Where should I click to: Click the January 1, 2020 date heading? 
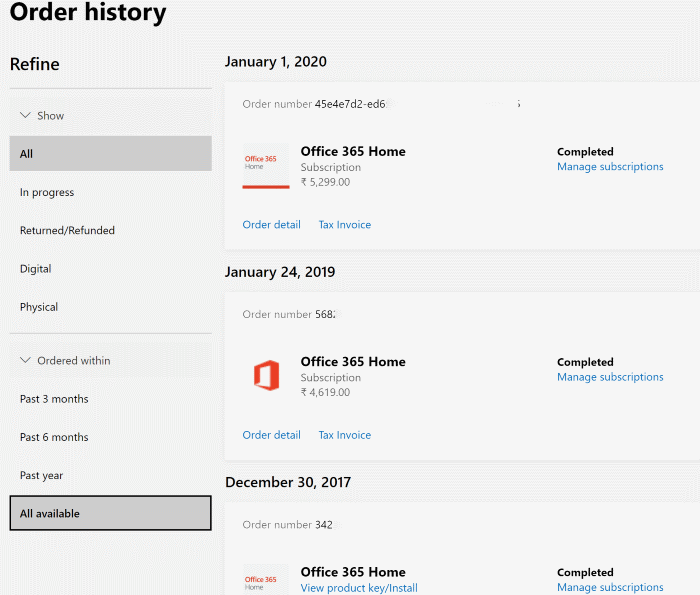[275, 62]
